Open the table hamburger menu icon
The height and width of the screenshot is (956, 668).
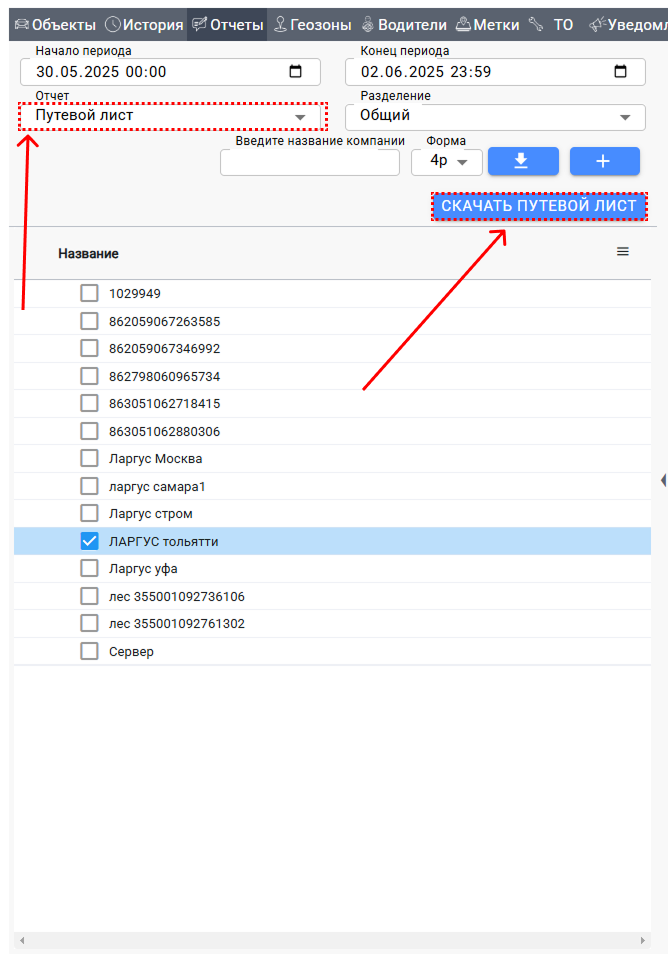(x=623, y=252)
